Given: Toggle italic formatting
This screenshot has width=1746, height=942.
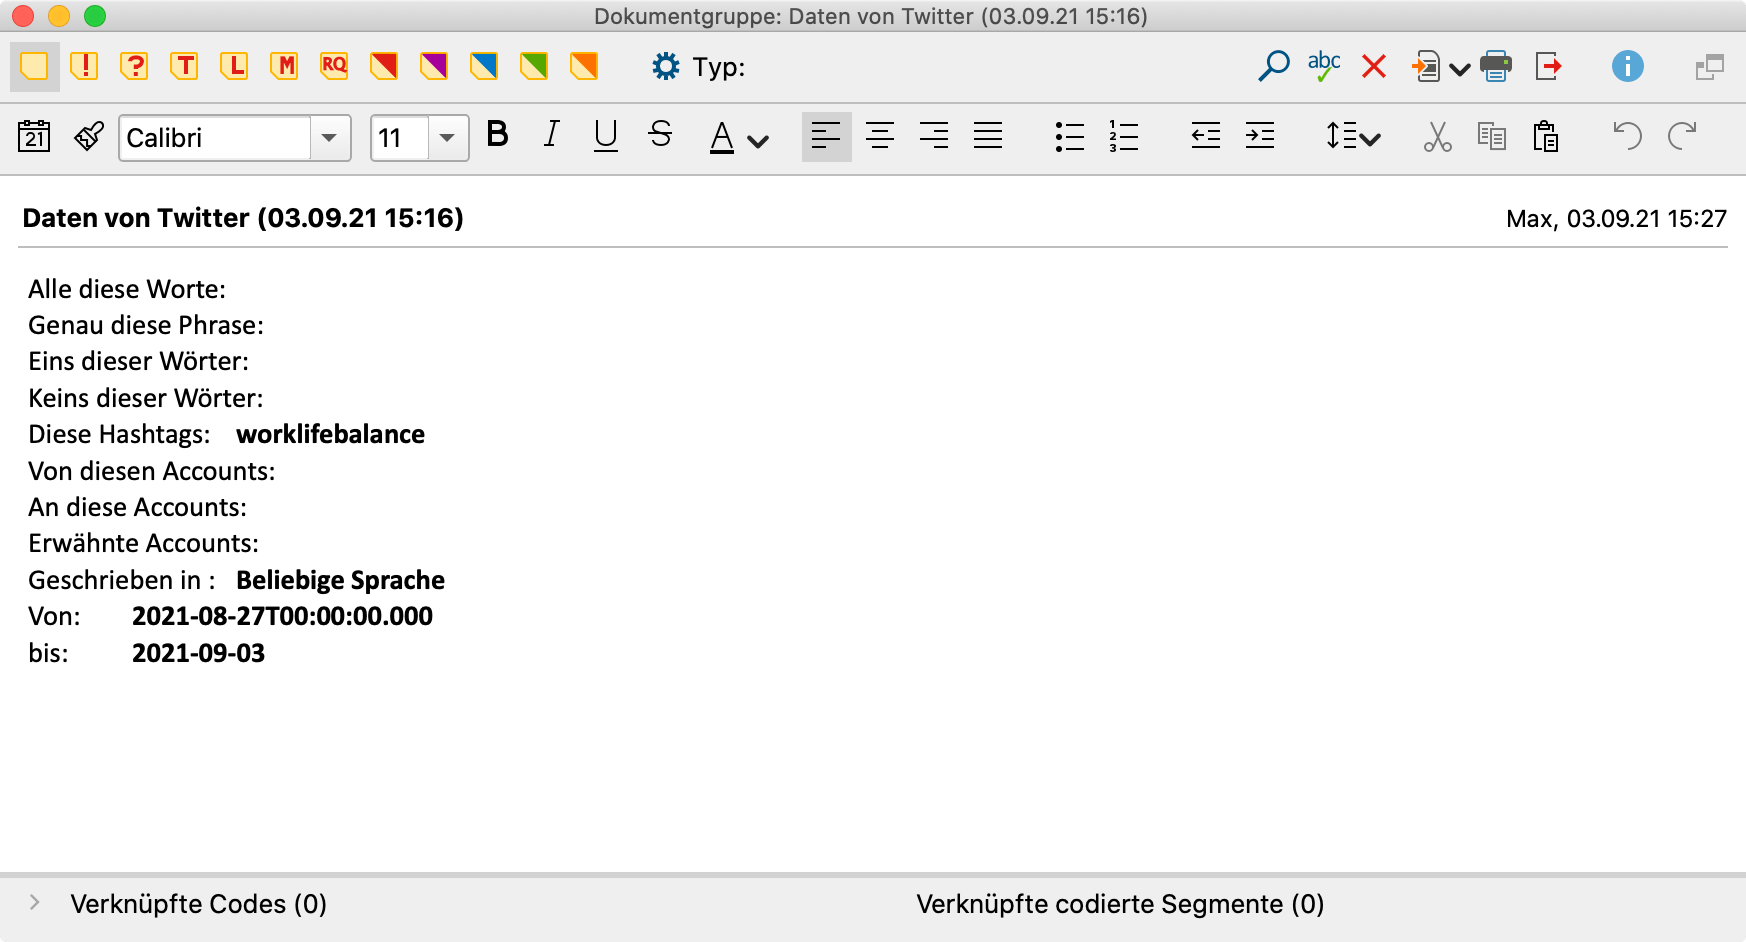Looking at the screenshot, I should 551,134.
